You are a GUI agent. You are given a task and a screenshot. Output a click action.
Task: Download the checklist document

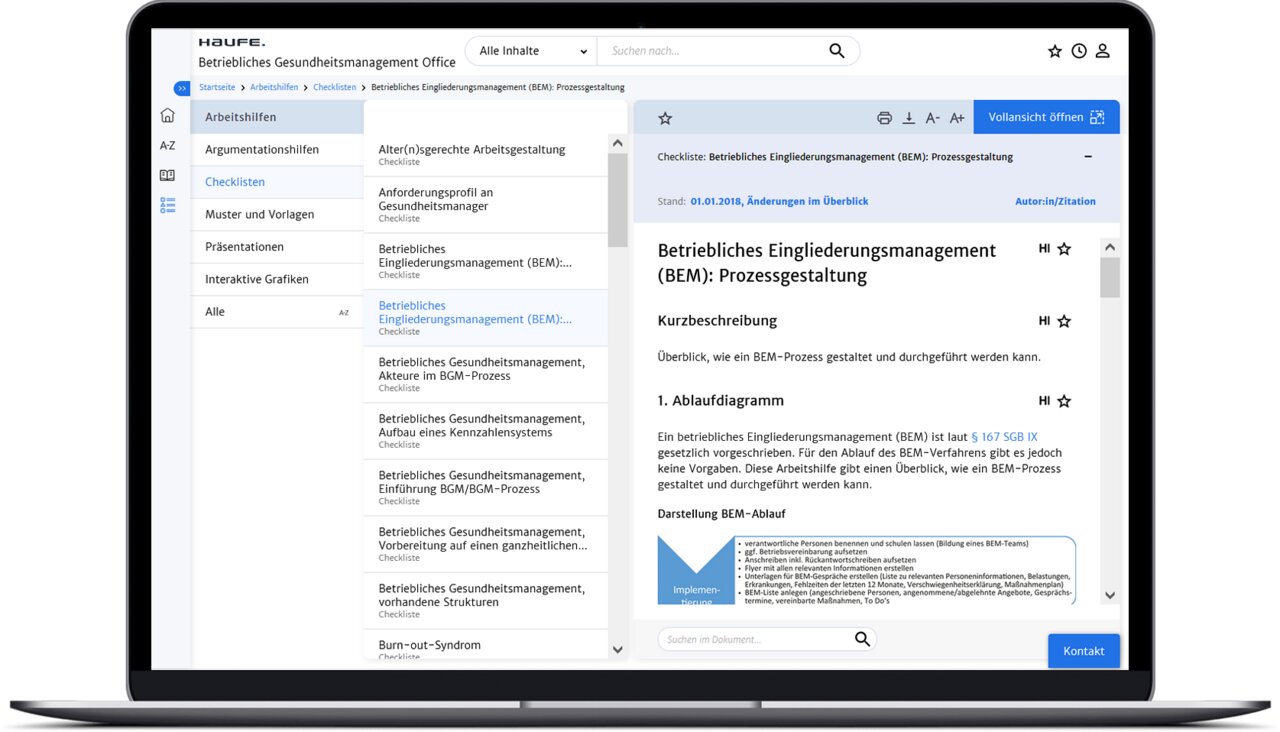908,118
